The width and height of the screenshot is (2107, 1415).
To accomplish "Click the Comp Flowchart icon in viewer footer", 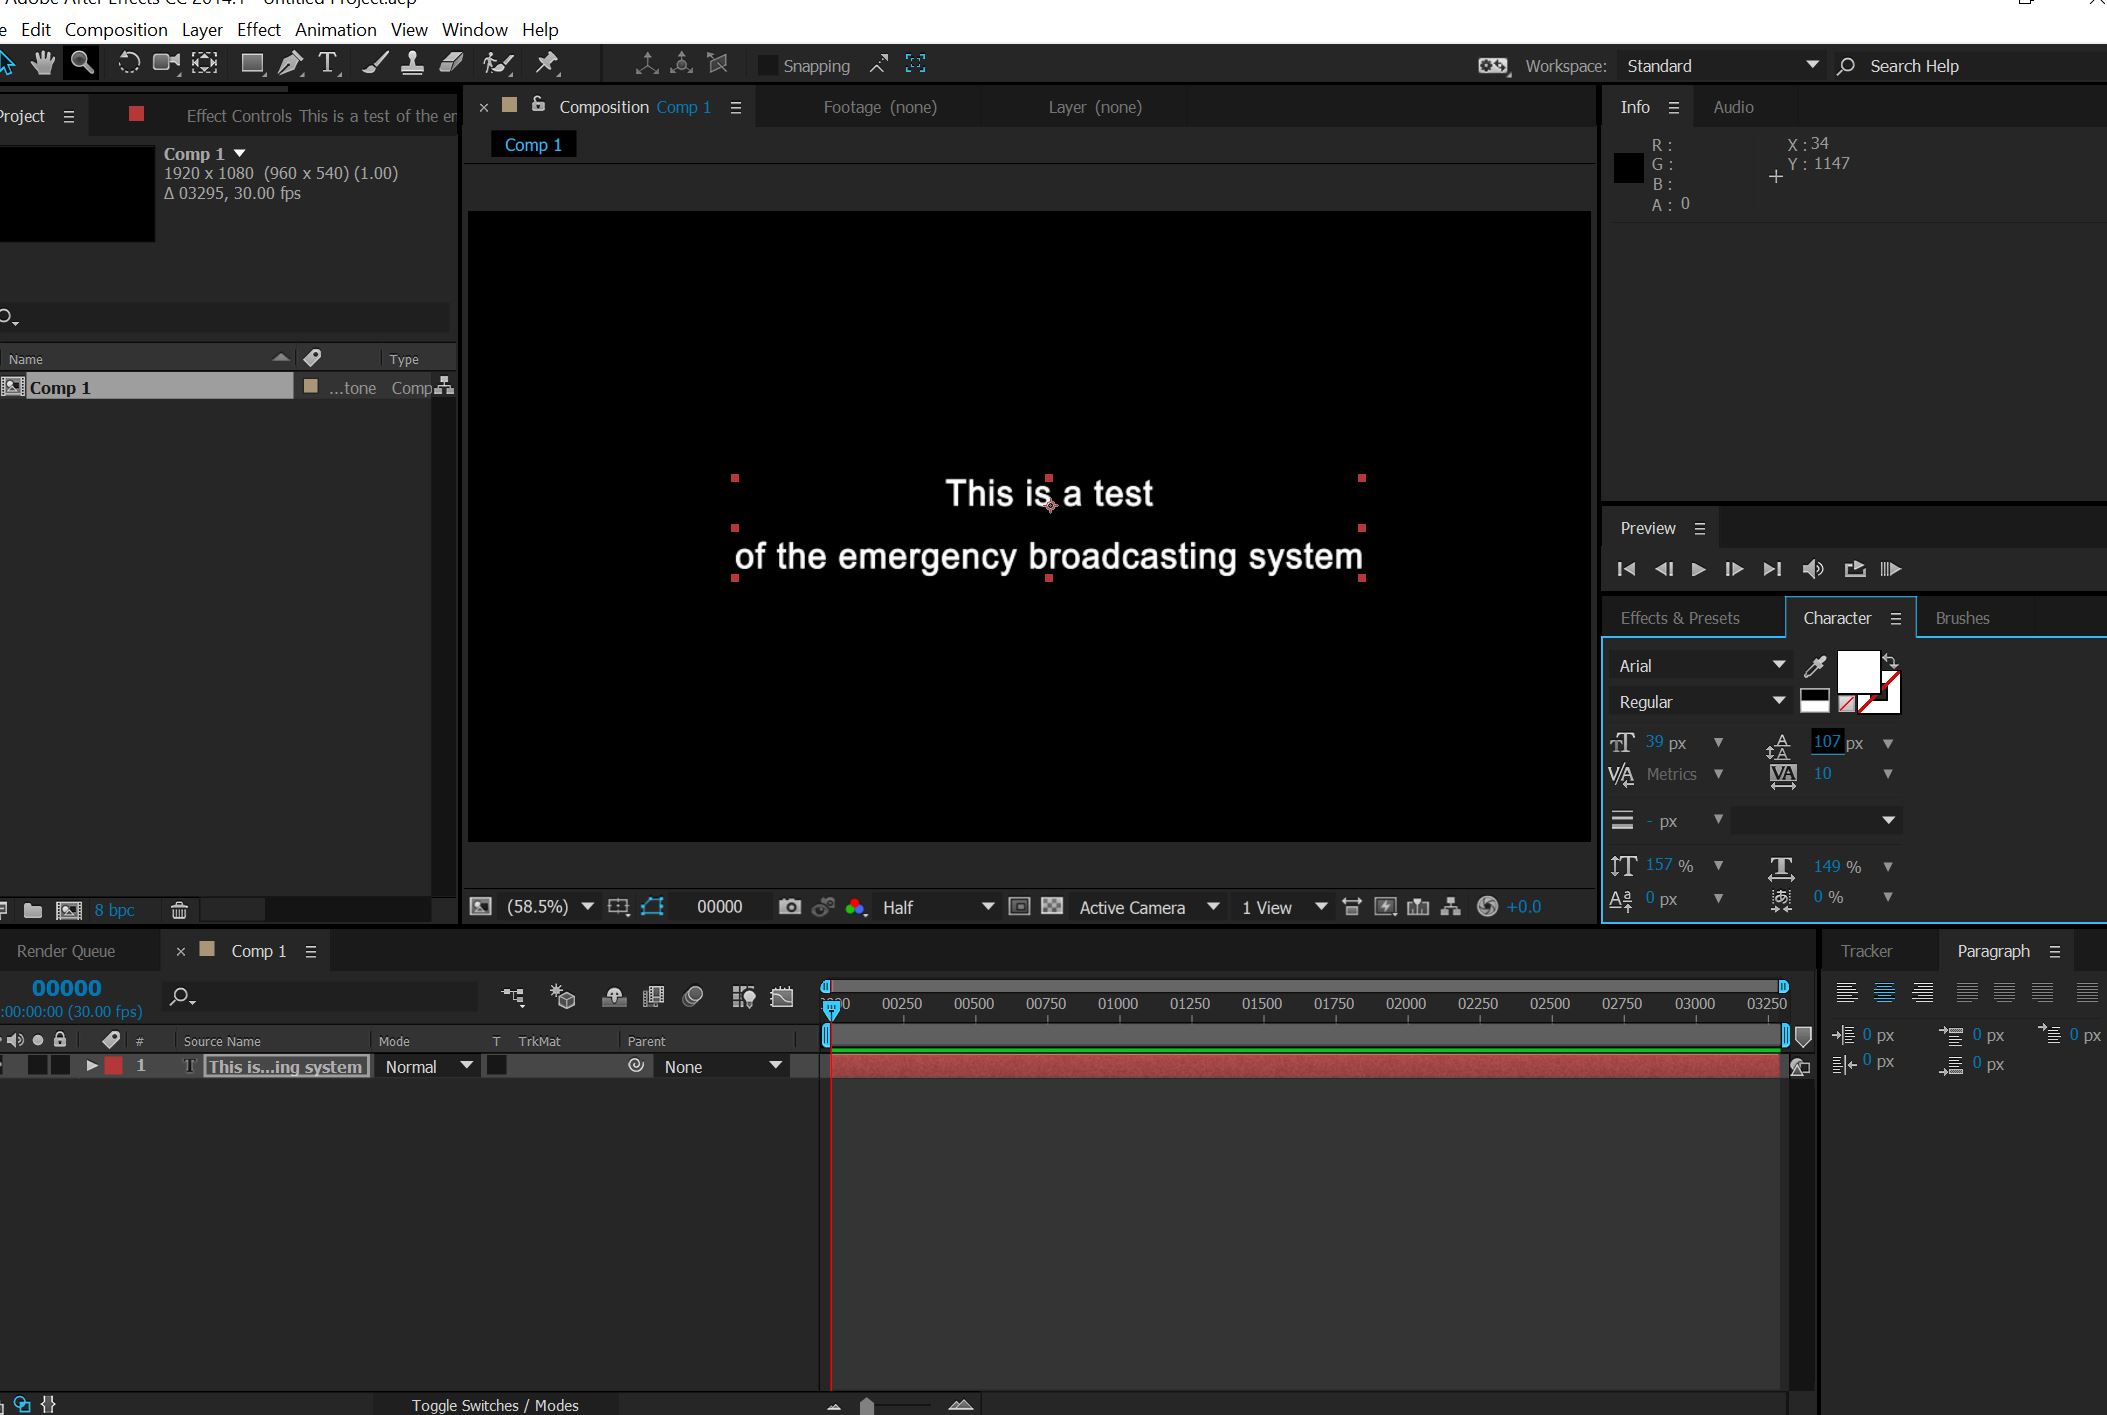I will pos(1451,907).
